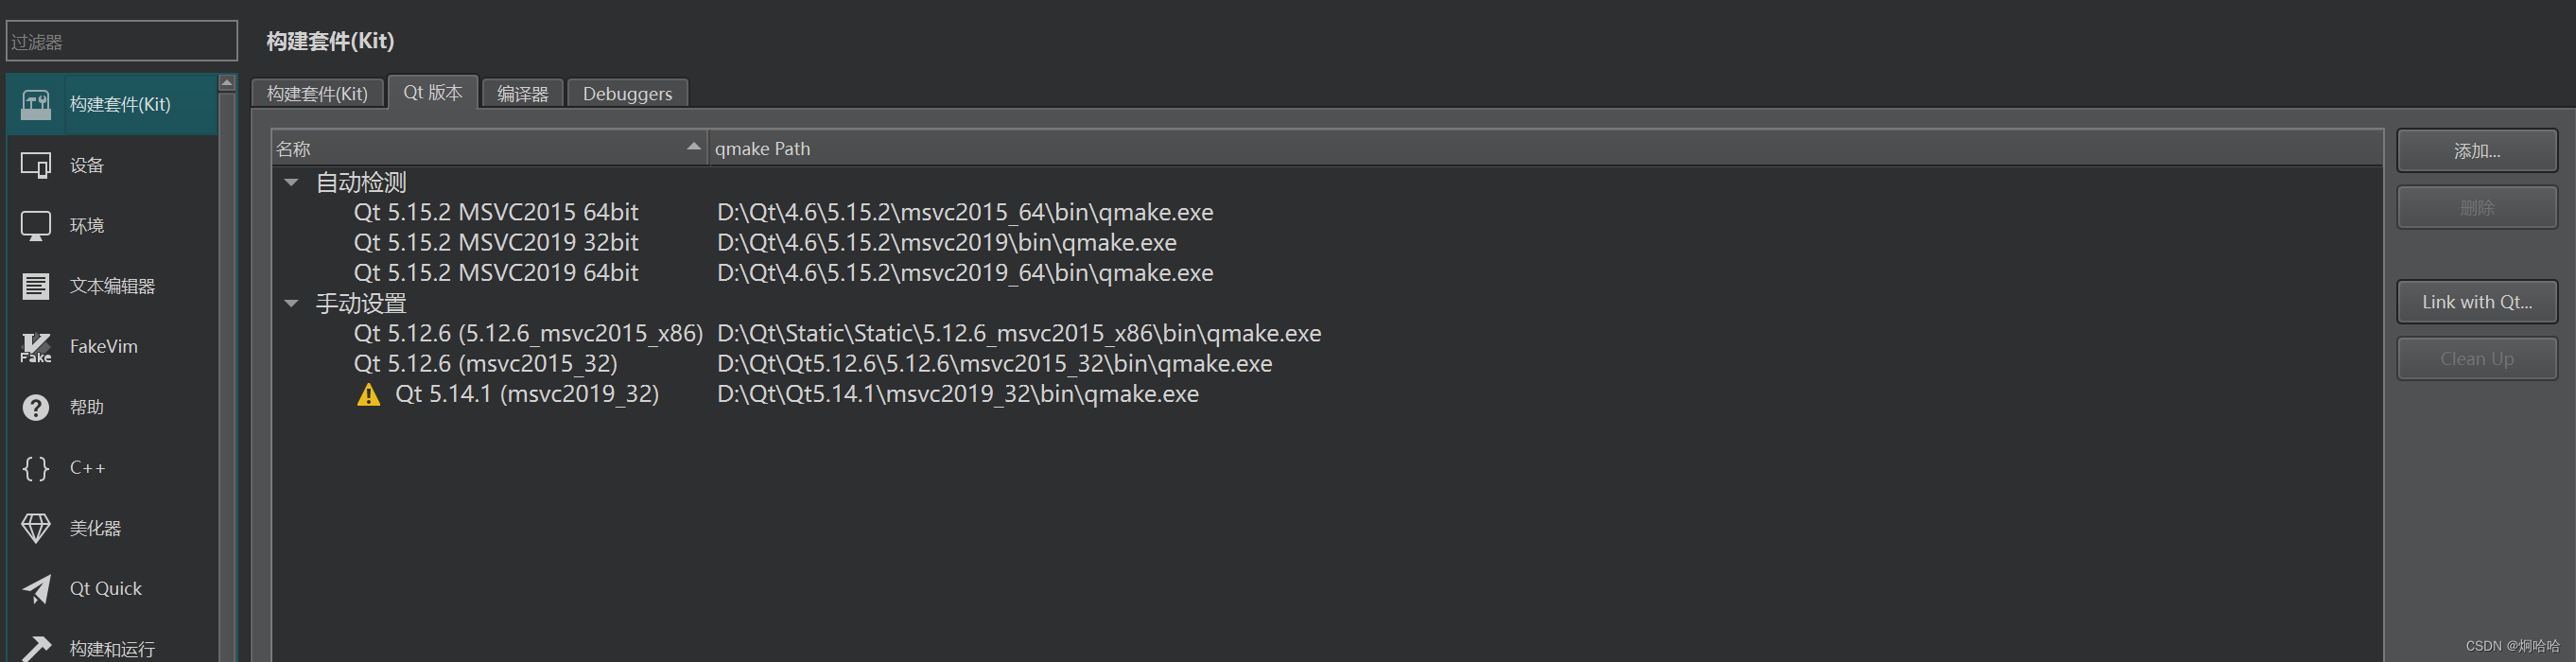
Task: Click the 添加... button
Action: click(x=2476, y=151)
